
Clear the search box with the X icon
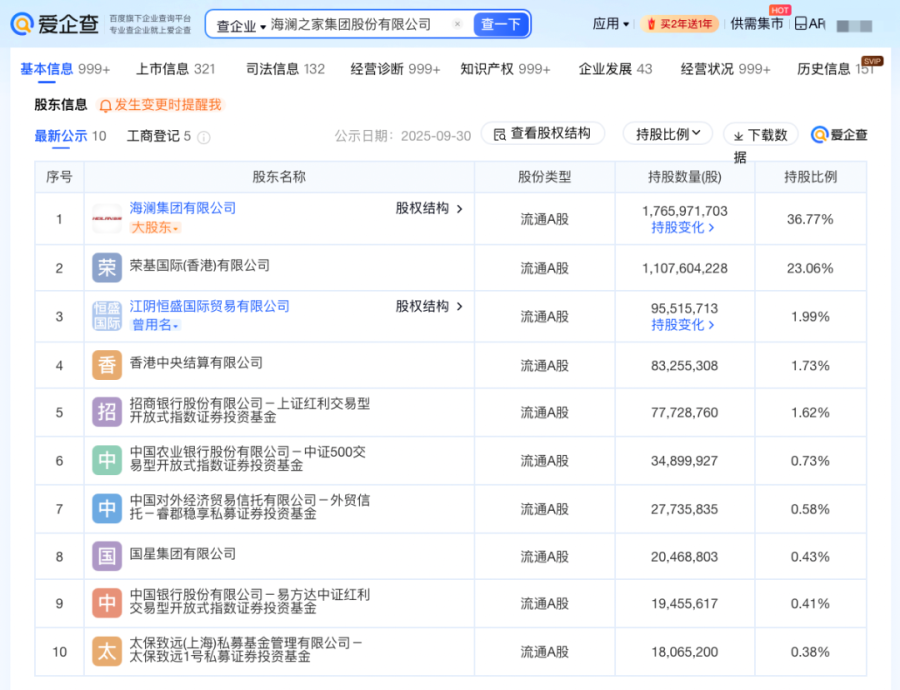click(457, 24)
